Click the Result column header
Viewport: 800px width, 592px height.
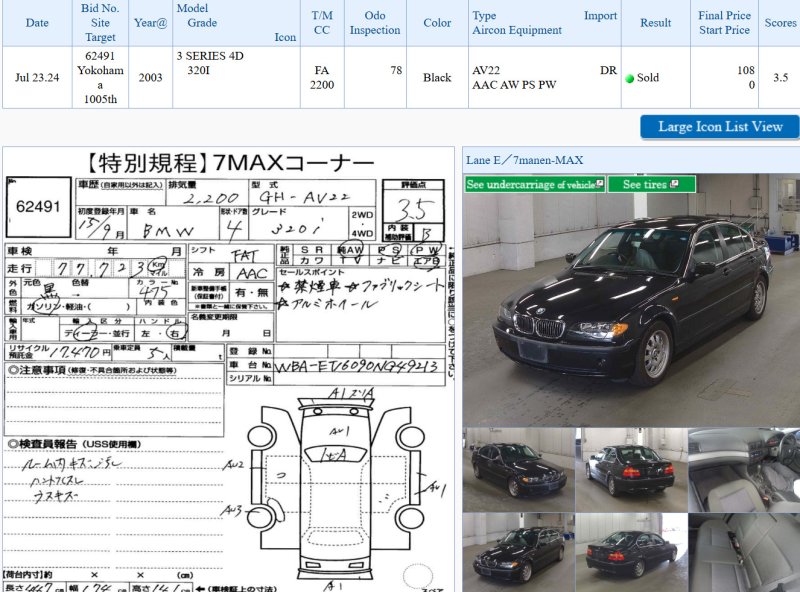tap(656, 23)
